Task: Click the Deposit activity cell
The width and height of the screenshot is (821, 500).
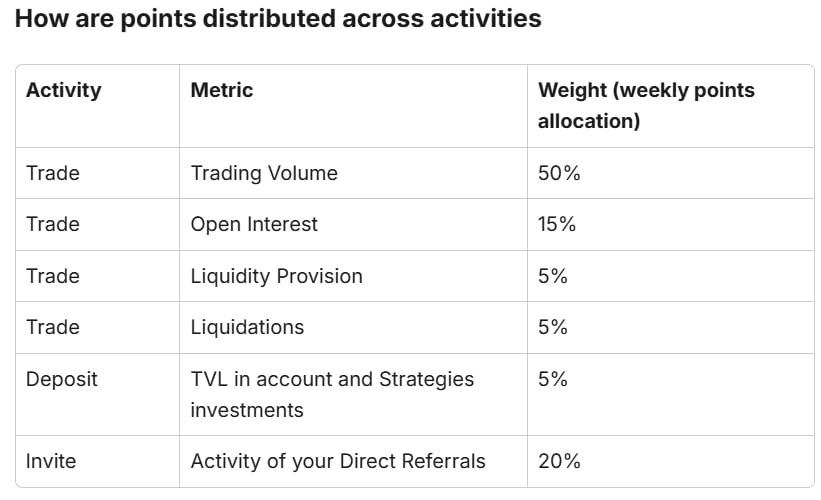Action: click(x=61, y=379)
